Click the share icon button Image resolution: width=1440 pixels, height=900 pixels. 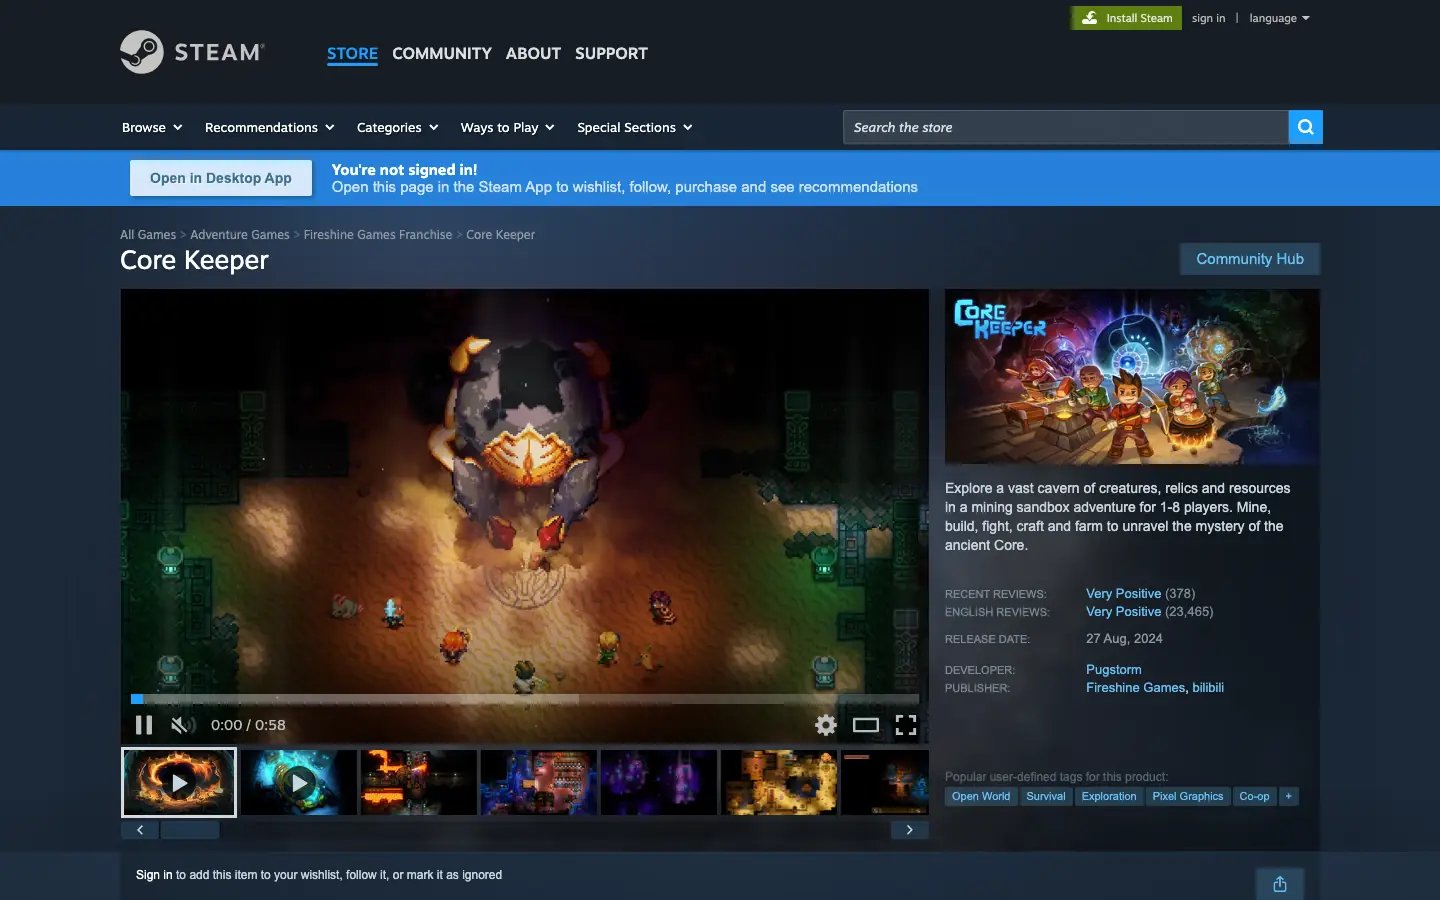(x=1280, y=884)
